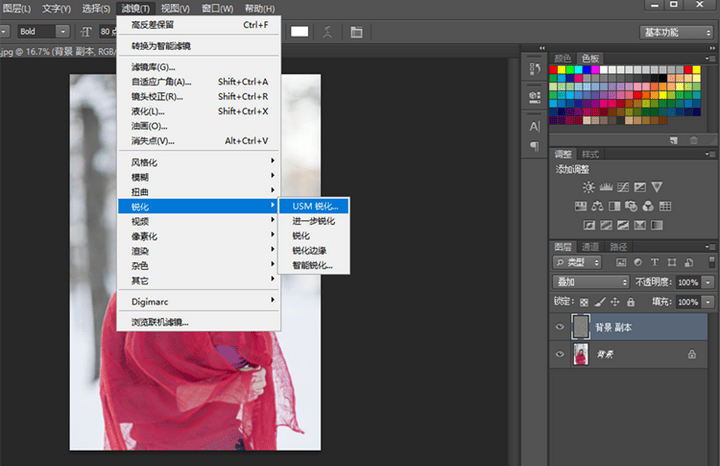Open the opacity 不透明度 slider arrow
The image size is (720, 466).
[709, 282]
